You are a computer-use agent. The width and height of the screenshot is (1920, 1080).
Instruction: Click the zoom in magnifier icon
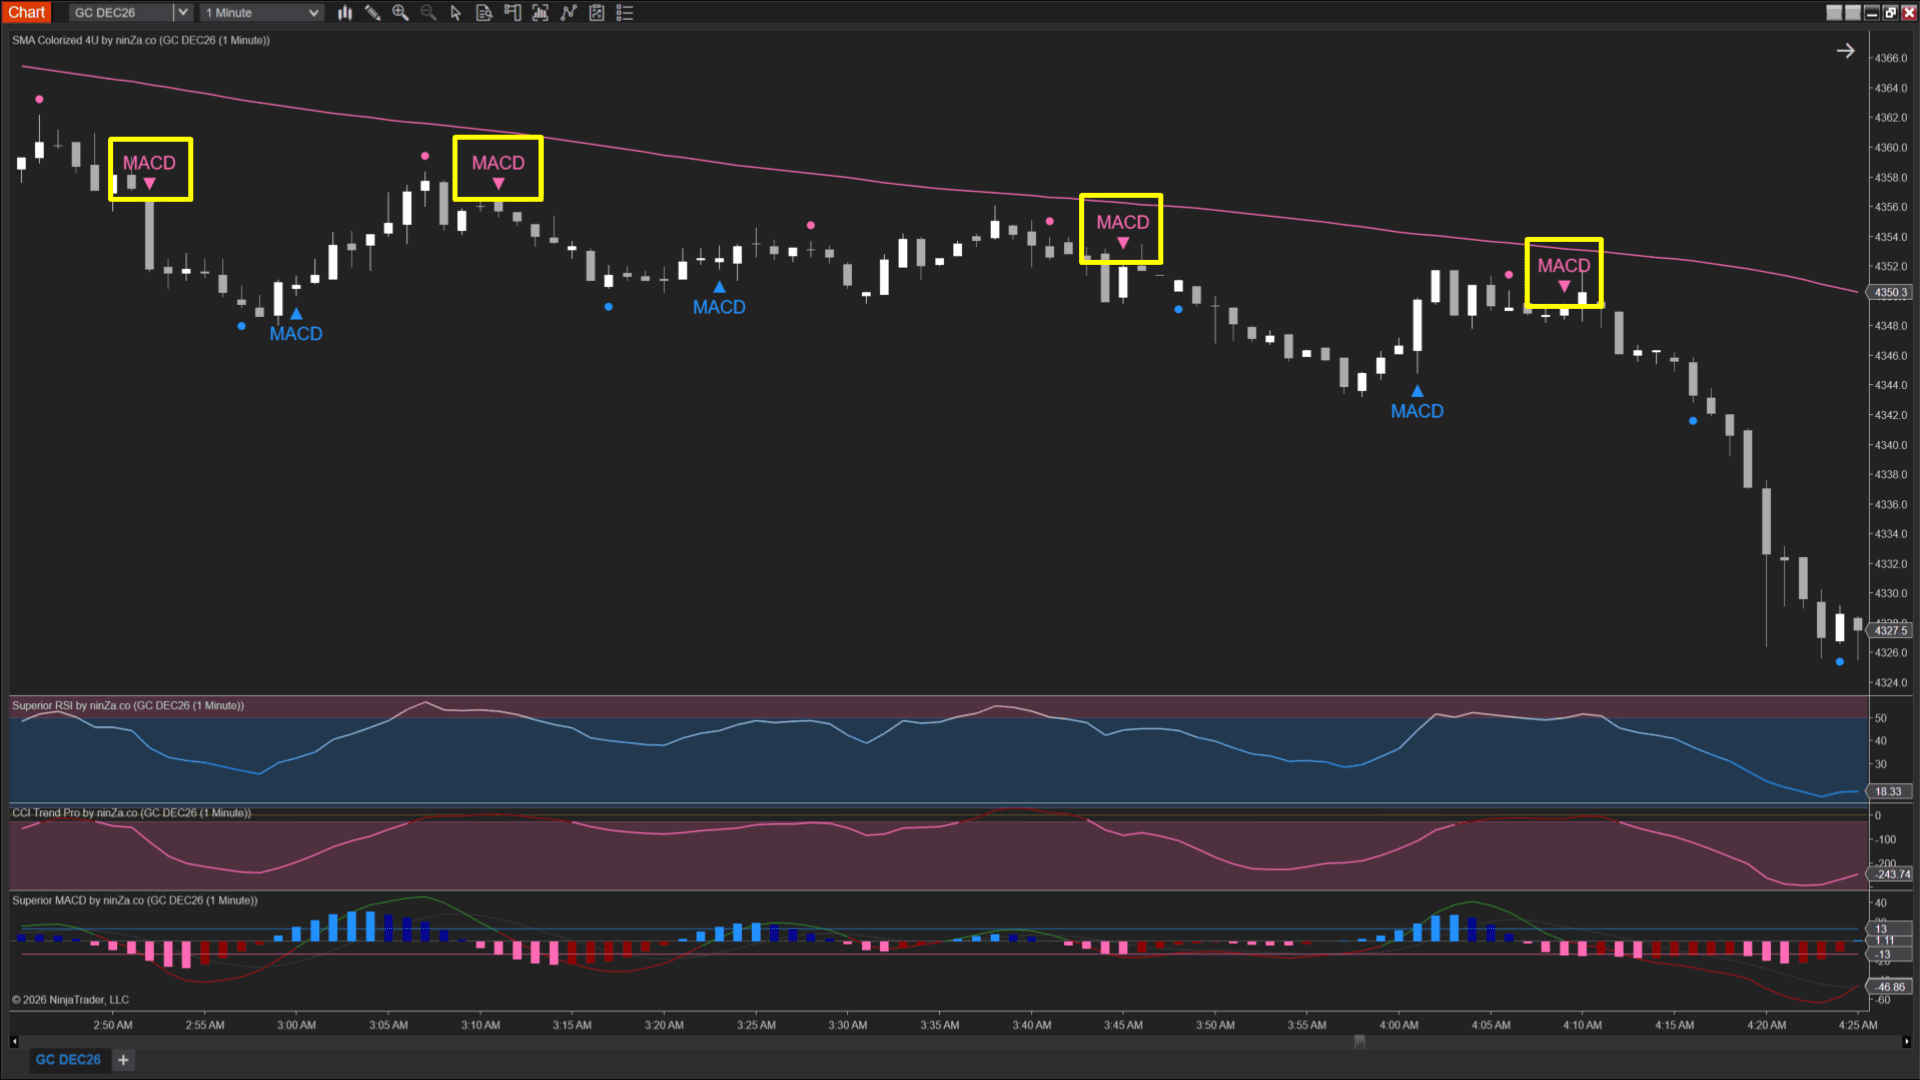pyautogui.click(x=401, y=13)
